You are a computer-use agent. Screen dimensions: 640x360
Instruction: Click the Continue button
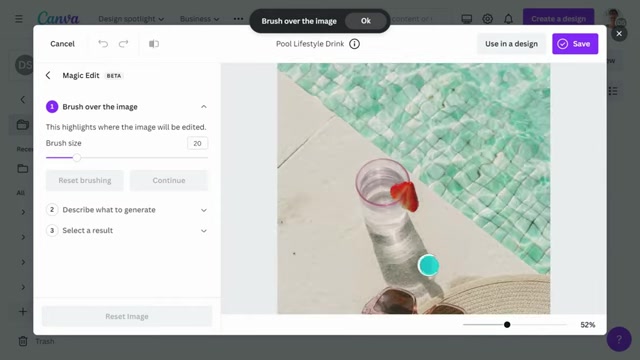point(169,180)
